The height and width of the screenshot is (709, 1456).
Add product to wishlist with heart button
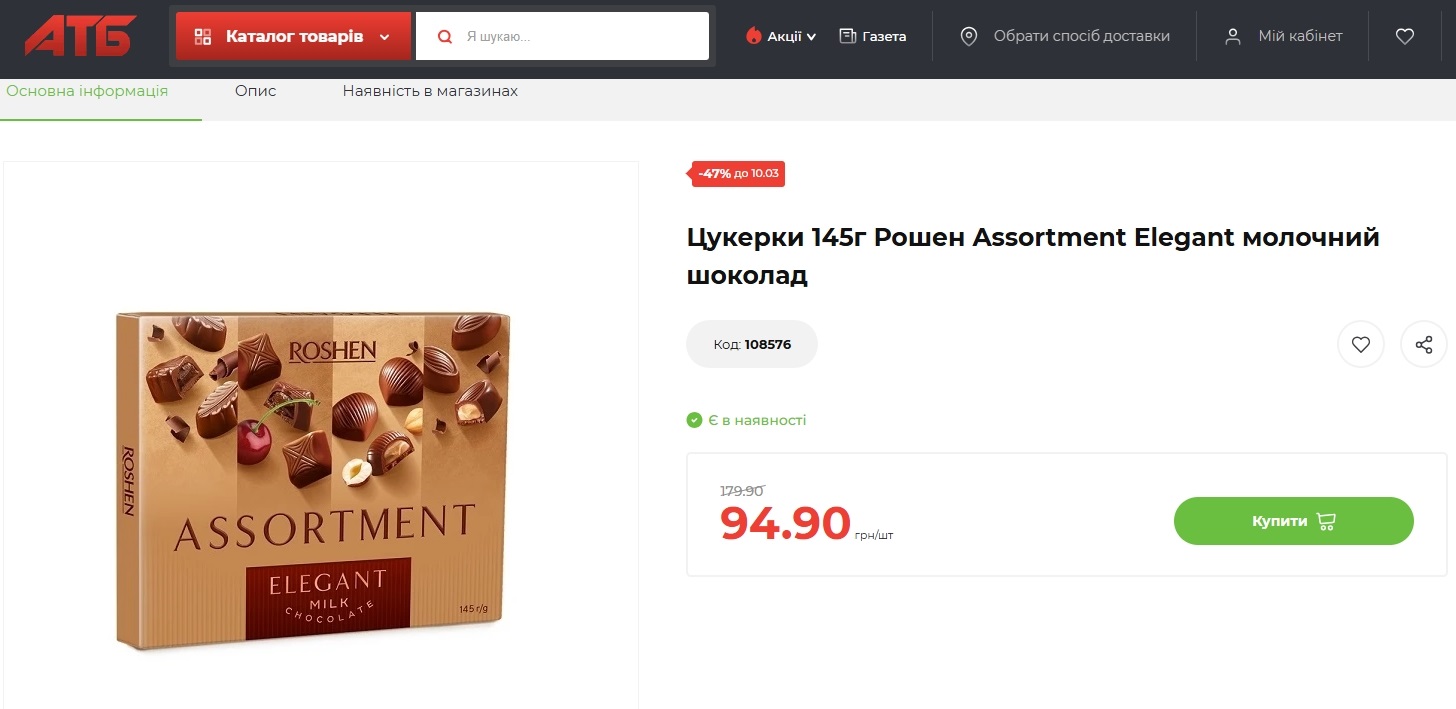point(1361,345)
